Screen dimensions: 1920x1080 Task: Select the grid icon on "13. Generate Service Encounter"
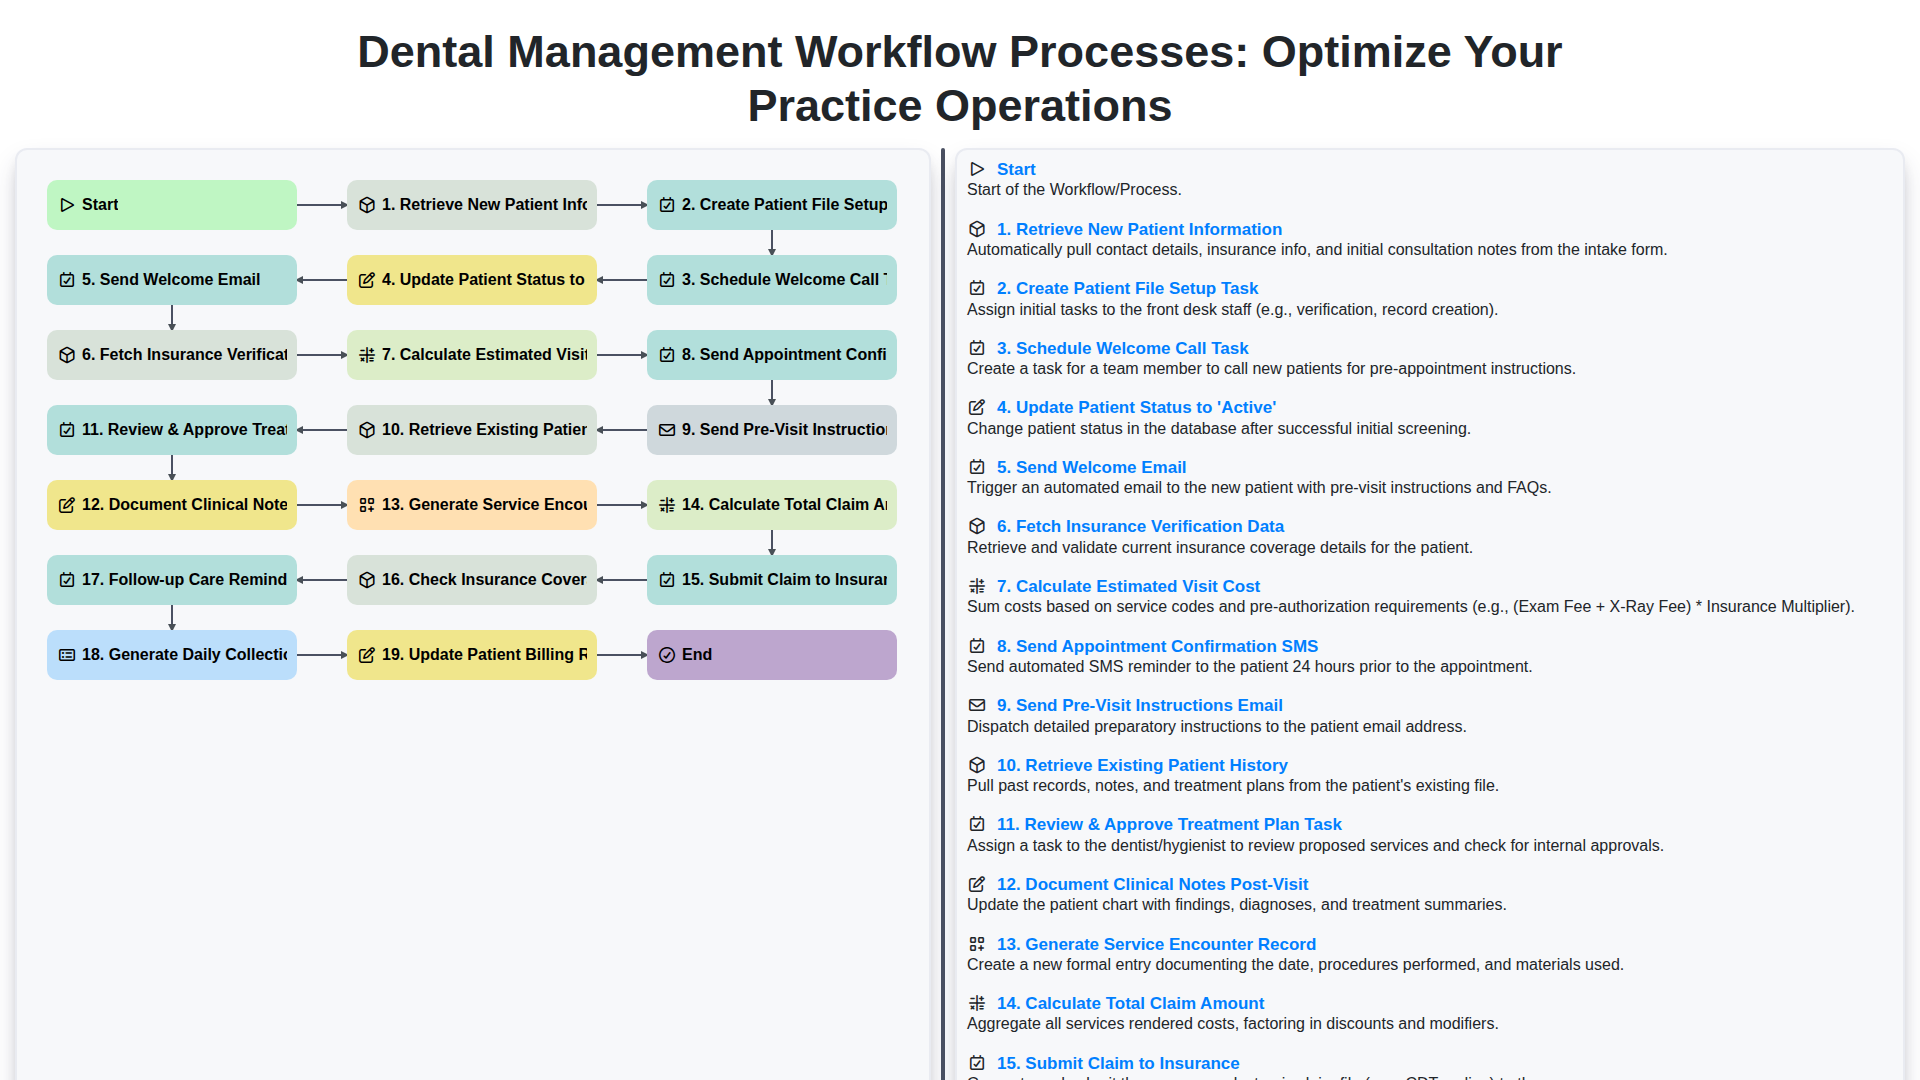366,505
